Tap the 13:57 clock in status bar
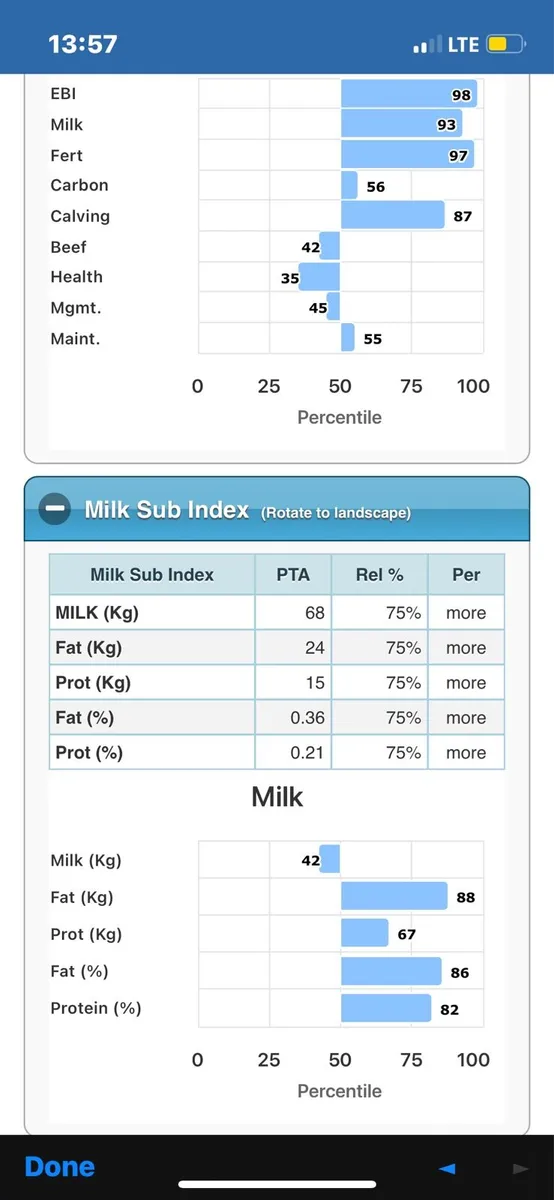 pos(83,44)
